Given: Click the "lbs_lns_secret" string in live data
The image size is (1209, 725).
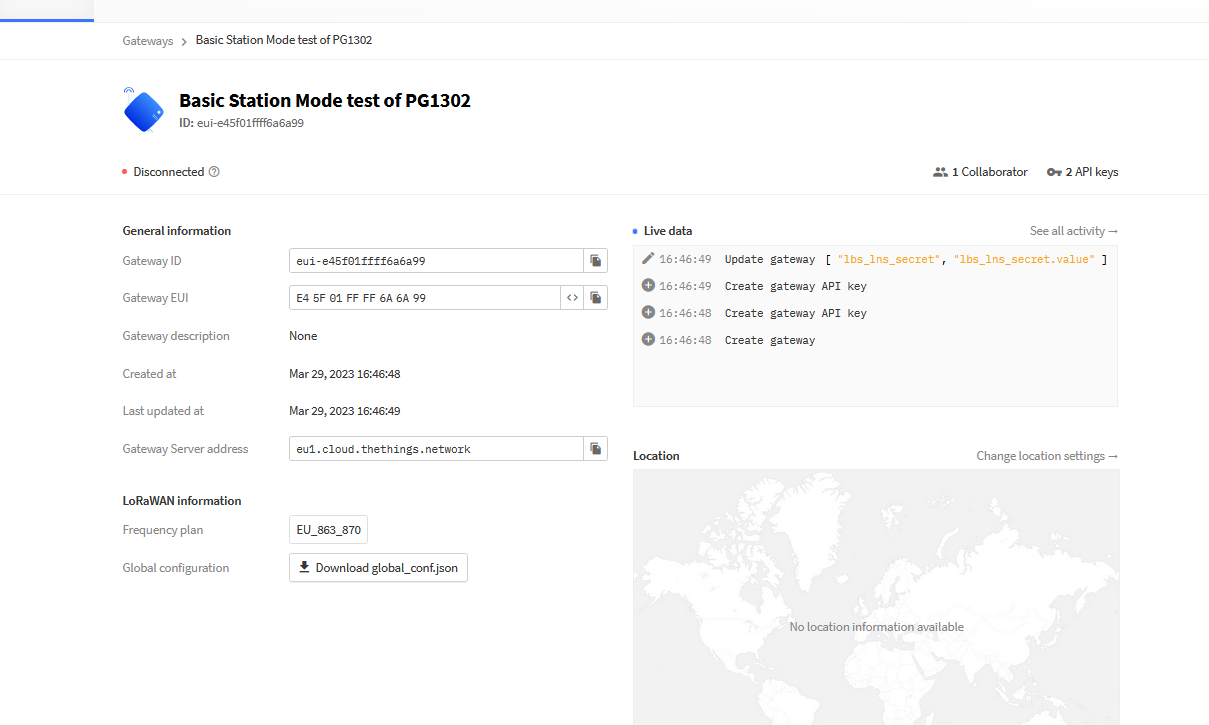Looking at the screenshot, I should (x=890, y=259).
